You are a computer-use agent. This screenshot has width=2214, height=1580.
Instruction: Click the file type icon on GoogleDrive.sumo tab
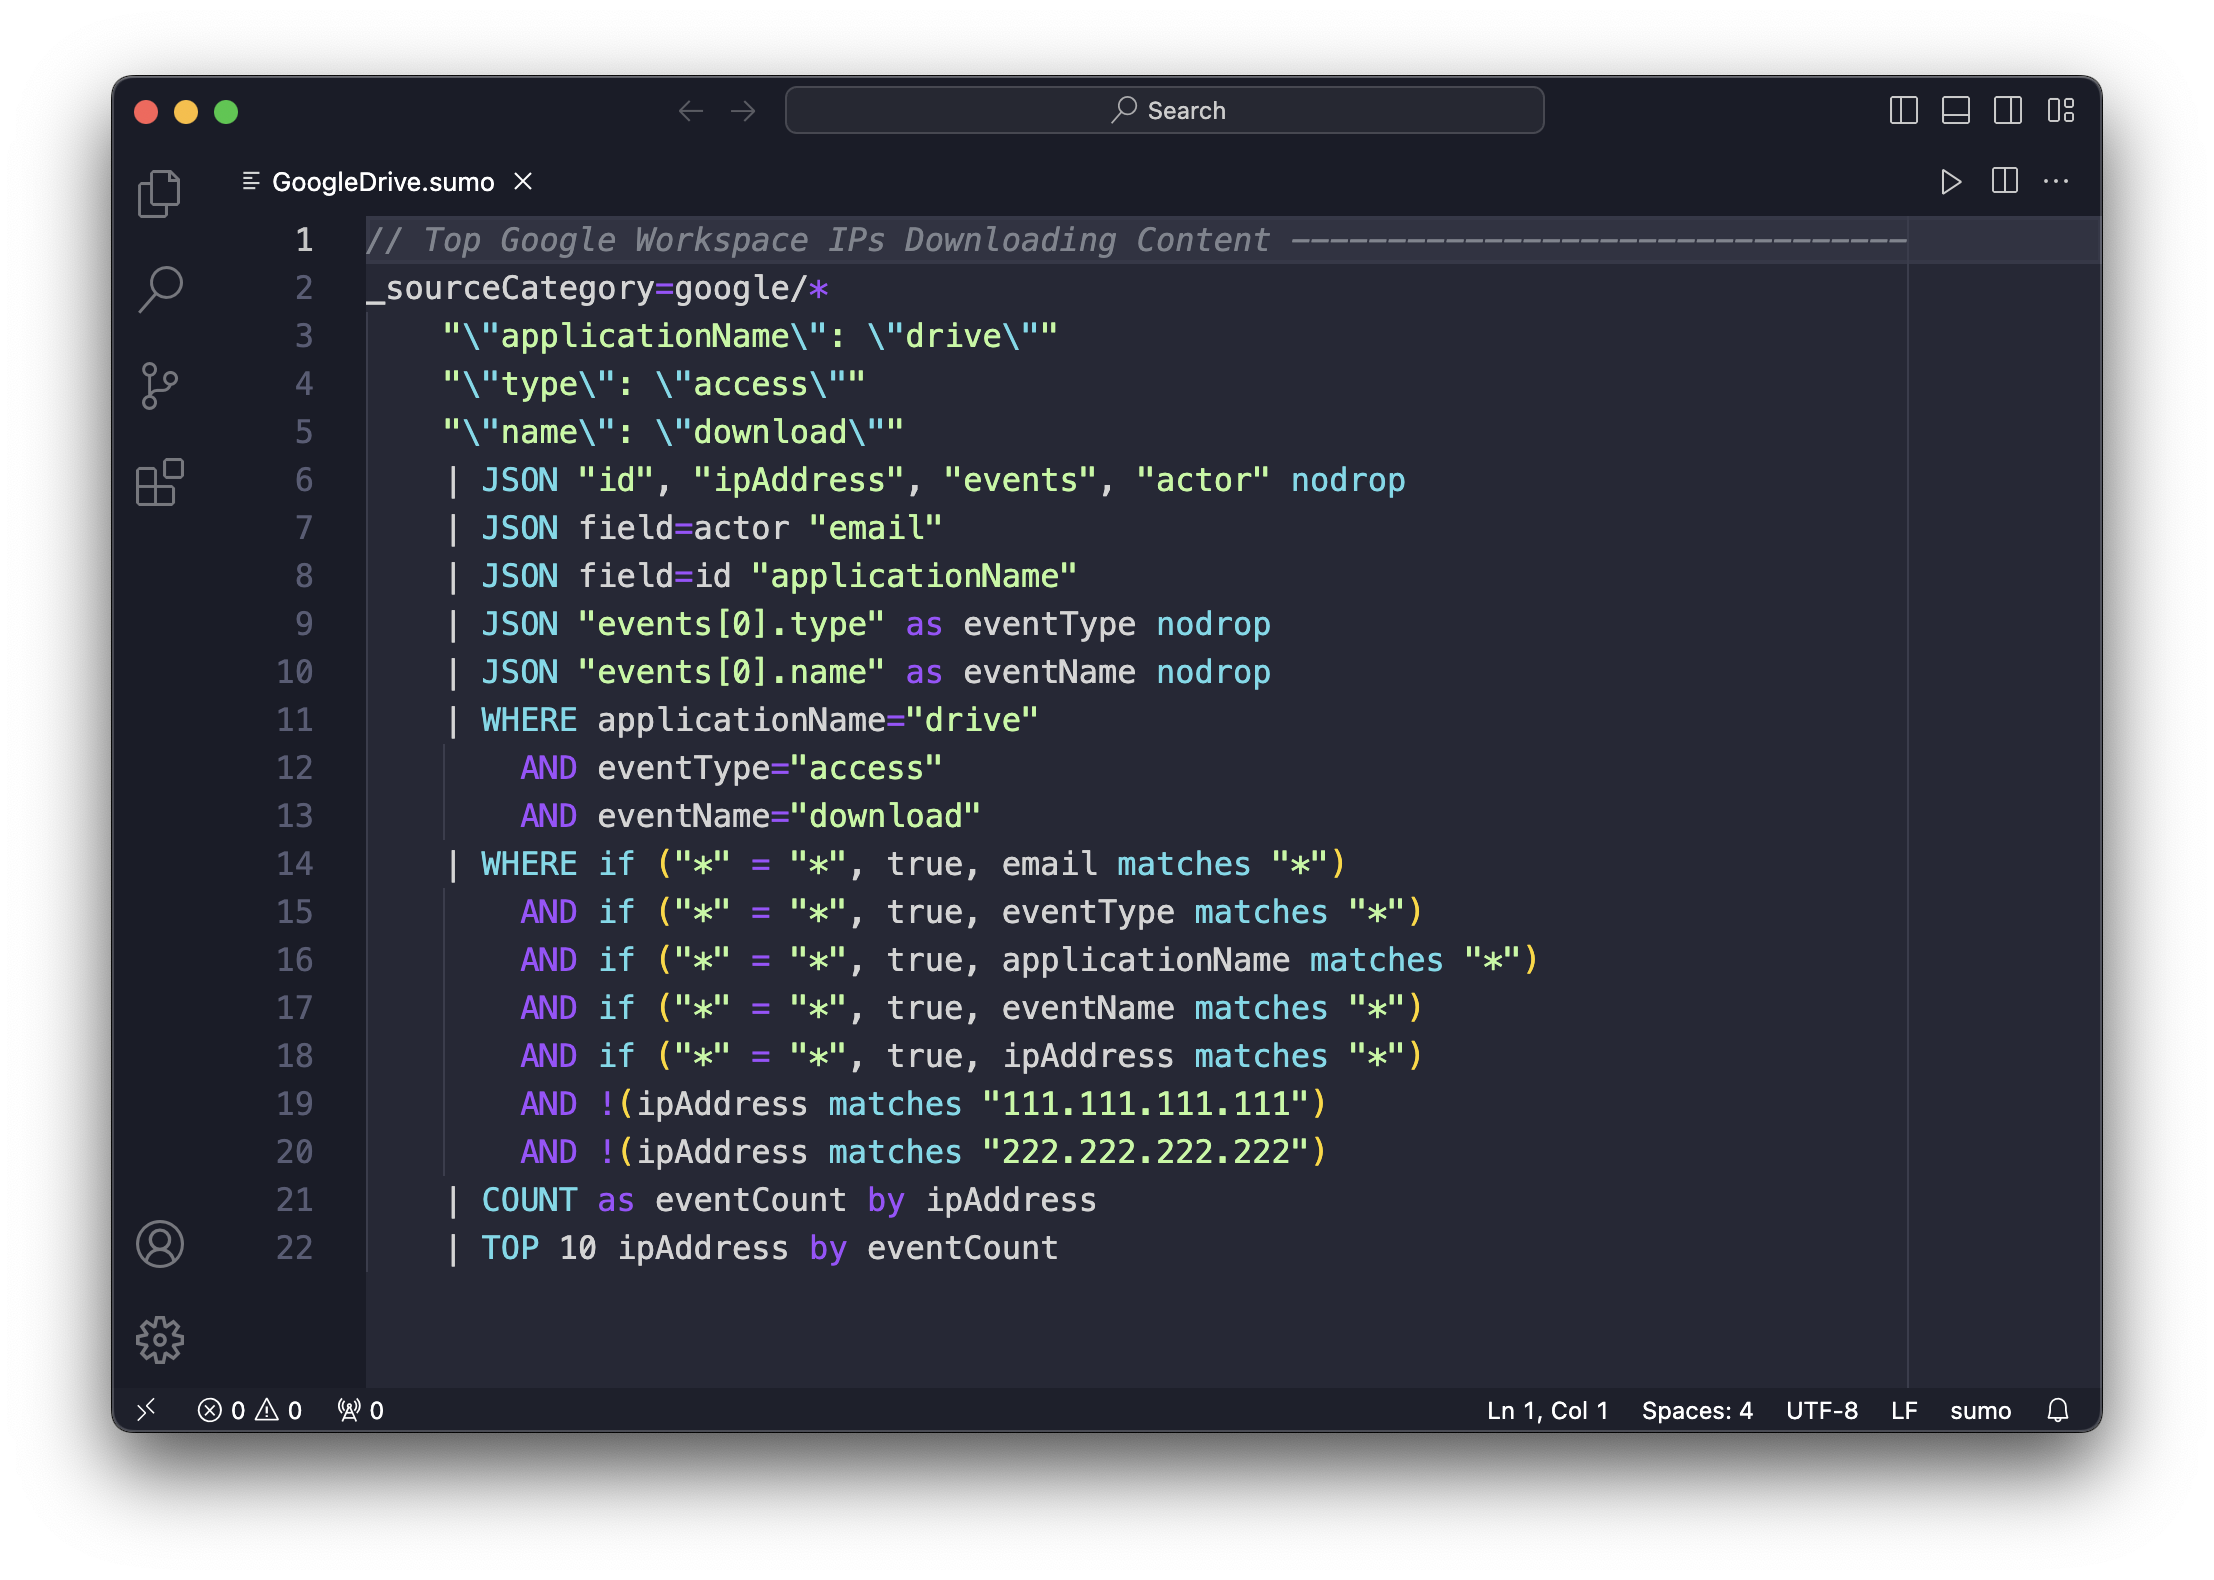251,181
